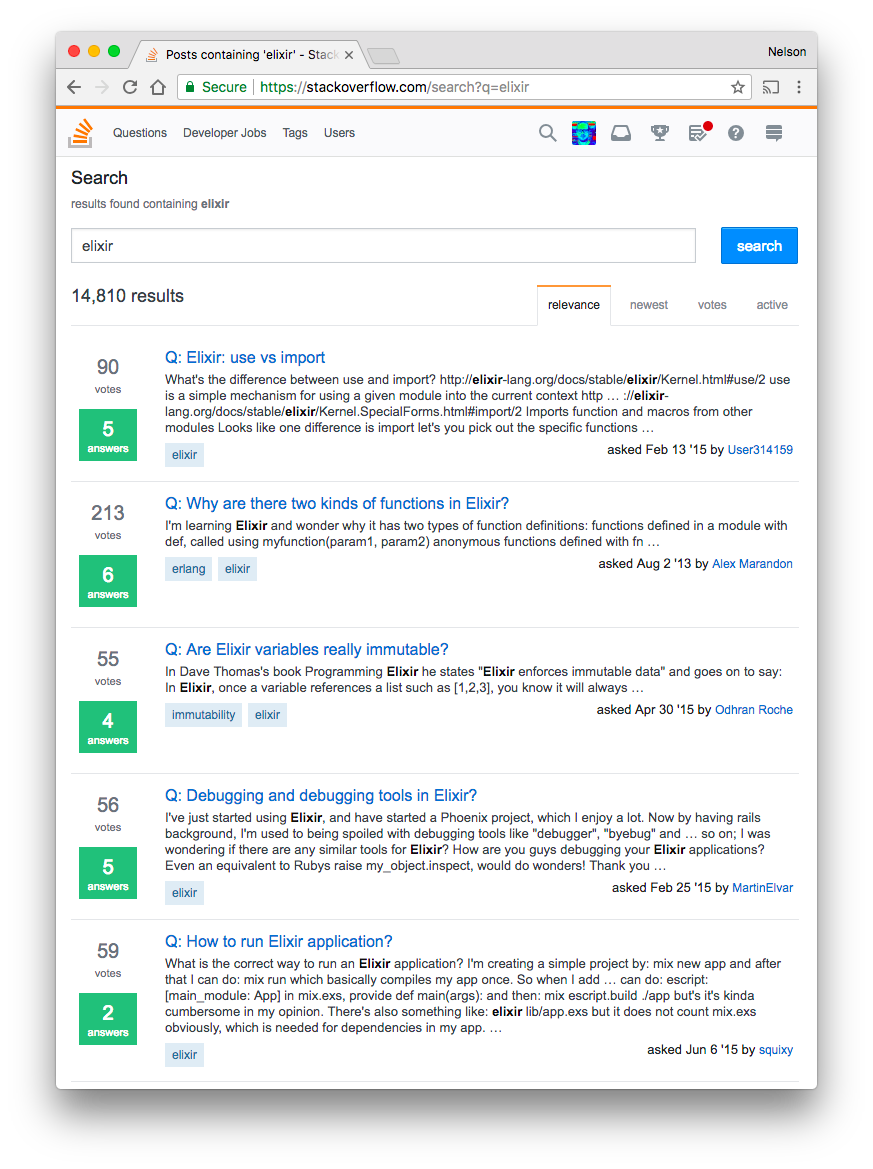Open 'Are Elixir variables really immutable?'
This screenshot has width=873, height=1169.
pos(306,649)
